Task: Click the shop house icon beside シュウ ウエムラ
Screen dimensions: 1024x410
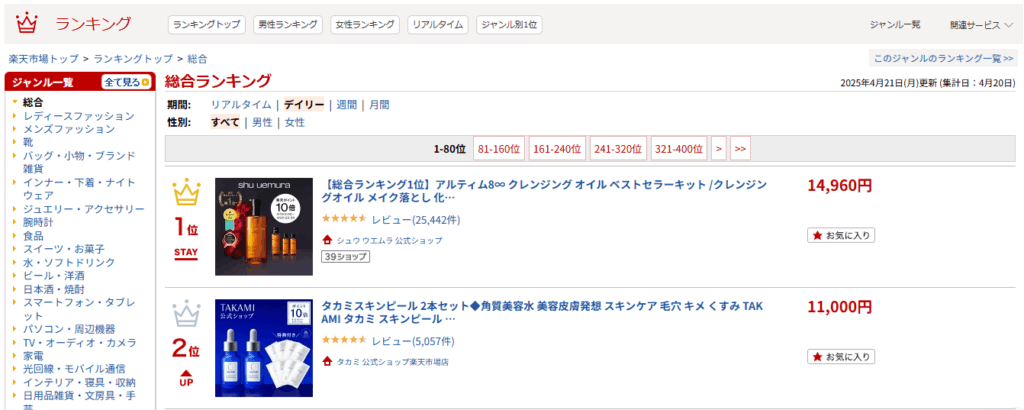Action: 327,240
